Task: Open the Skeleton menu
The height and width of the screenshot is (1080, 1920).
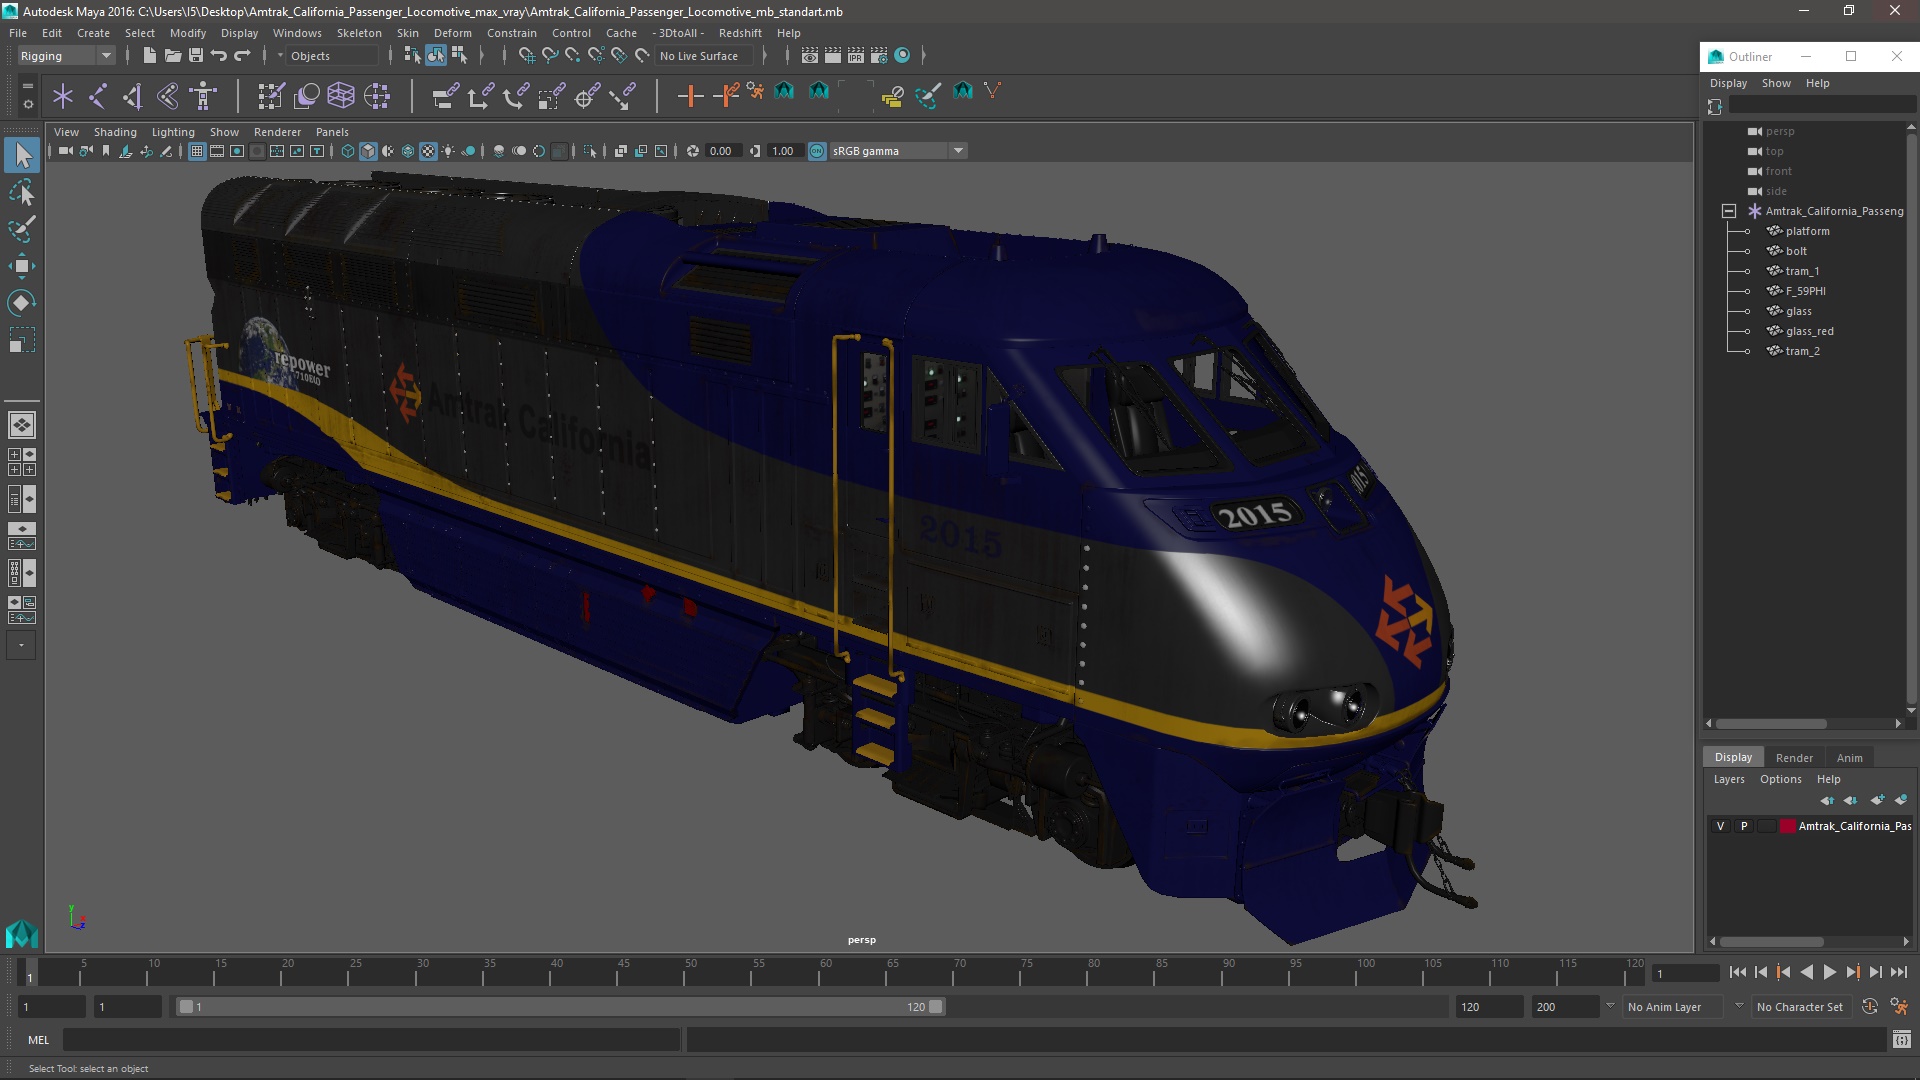Action: tap(359, 33)
